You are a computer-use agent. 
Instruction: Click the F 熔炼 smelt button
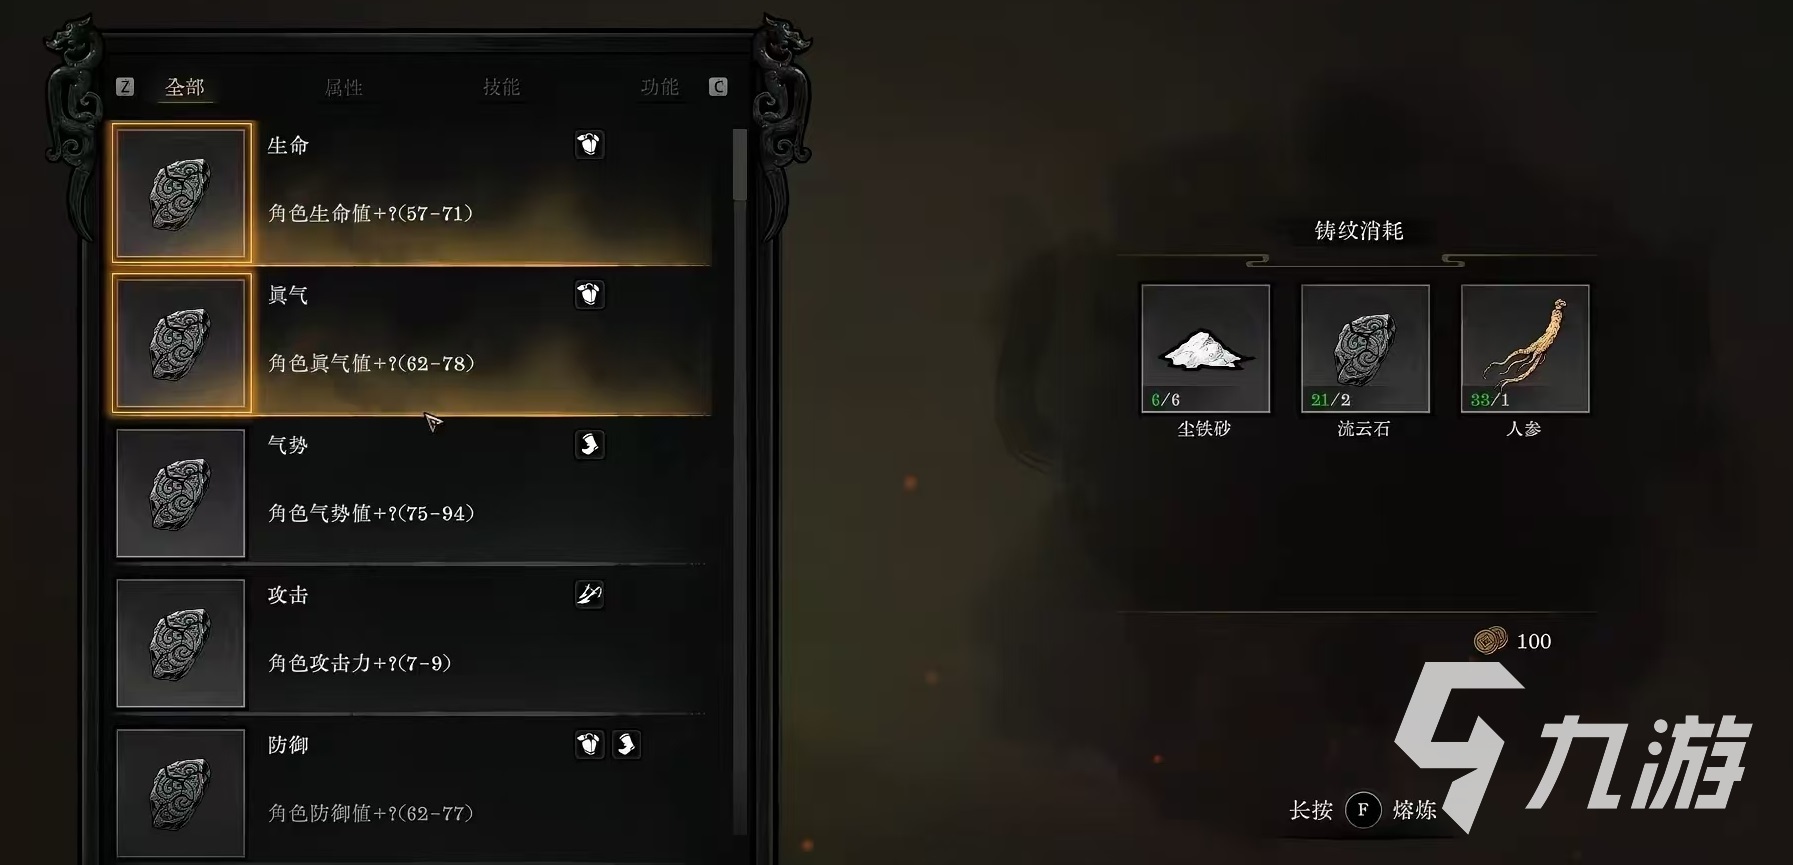point(1363,810)
